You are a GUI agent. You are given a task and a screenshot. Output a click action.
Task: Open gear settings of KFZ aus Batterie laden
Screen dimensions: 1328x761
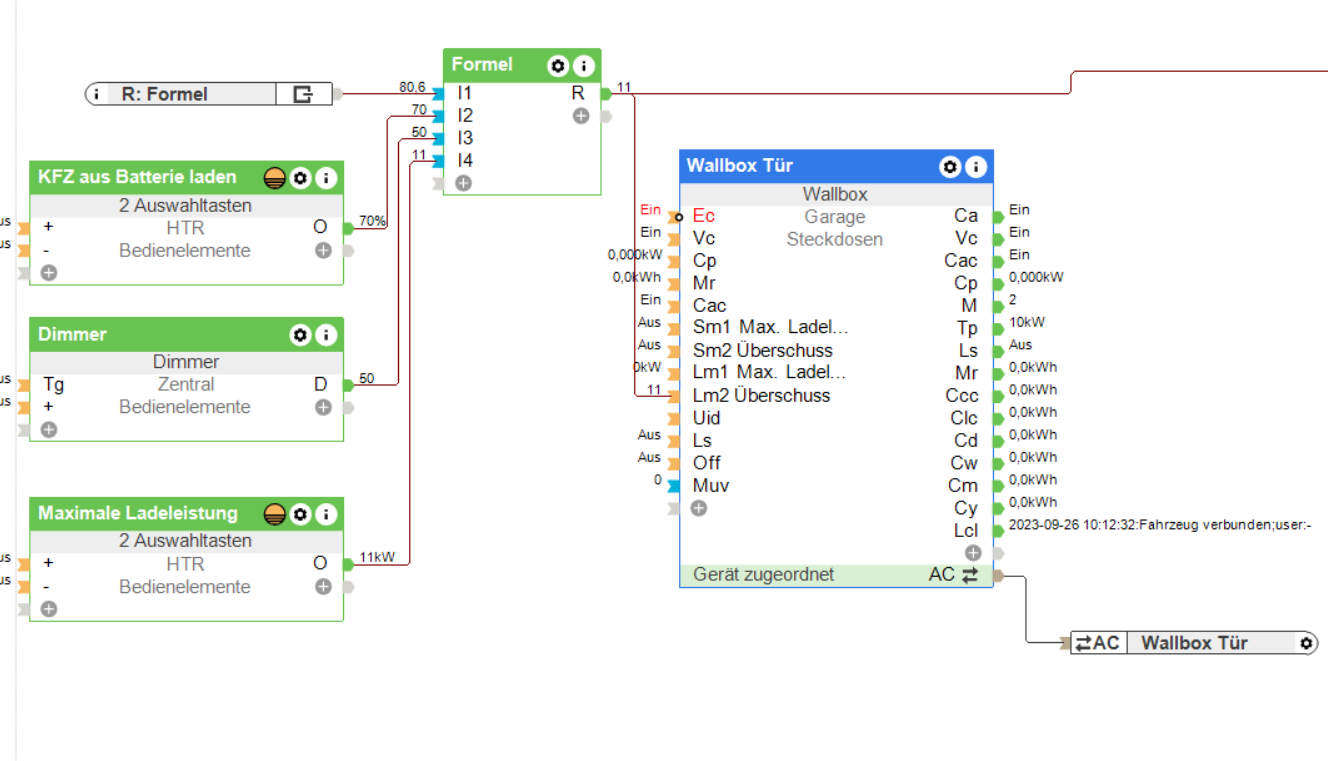pyautogui.click(x=301, y=178)
